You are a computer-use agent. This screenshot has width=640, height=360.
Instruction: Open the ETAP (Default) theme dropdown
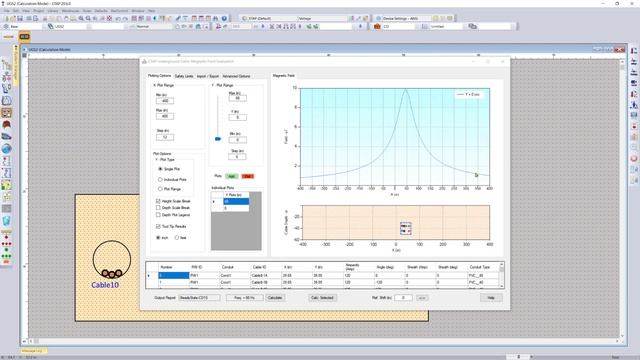pyautogui.click(x=270, y=18)
